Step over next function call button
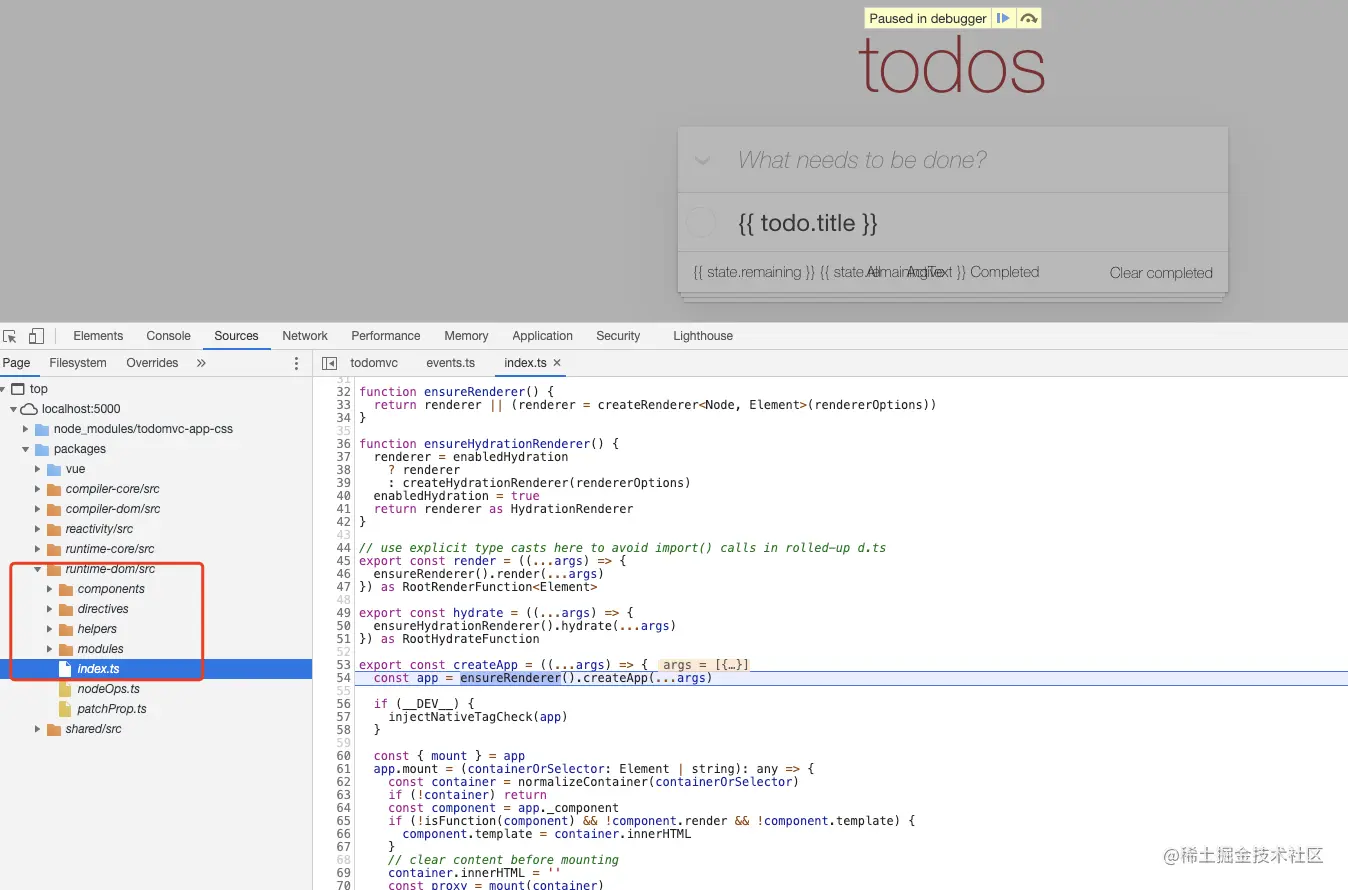This screenshot has width=1348, height=890. coord(1029,18)
